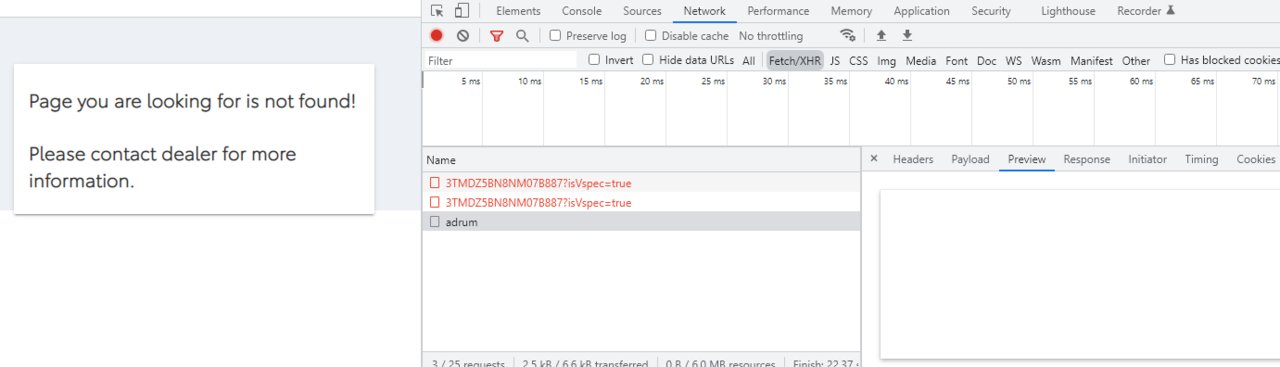Open the Memory tab
This screenshot has height=367, width=1280.
click(851, 11)
